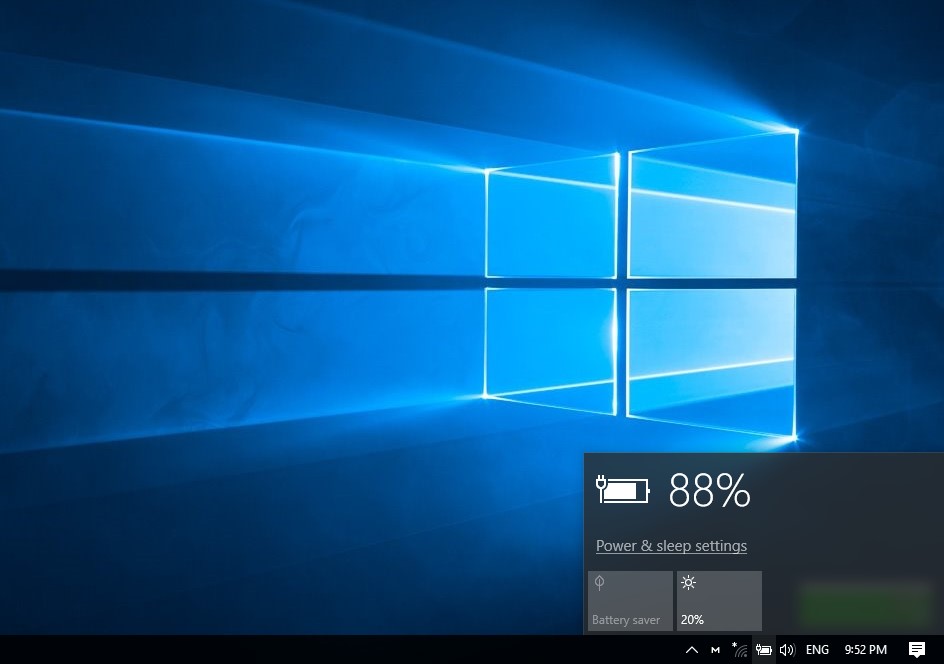Viewport: 944px width, 664px height.
Task: Click the plugged-in battery icon in the flyout
Action: pos(623,489)
